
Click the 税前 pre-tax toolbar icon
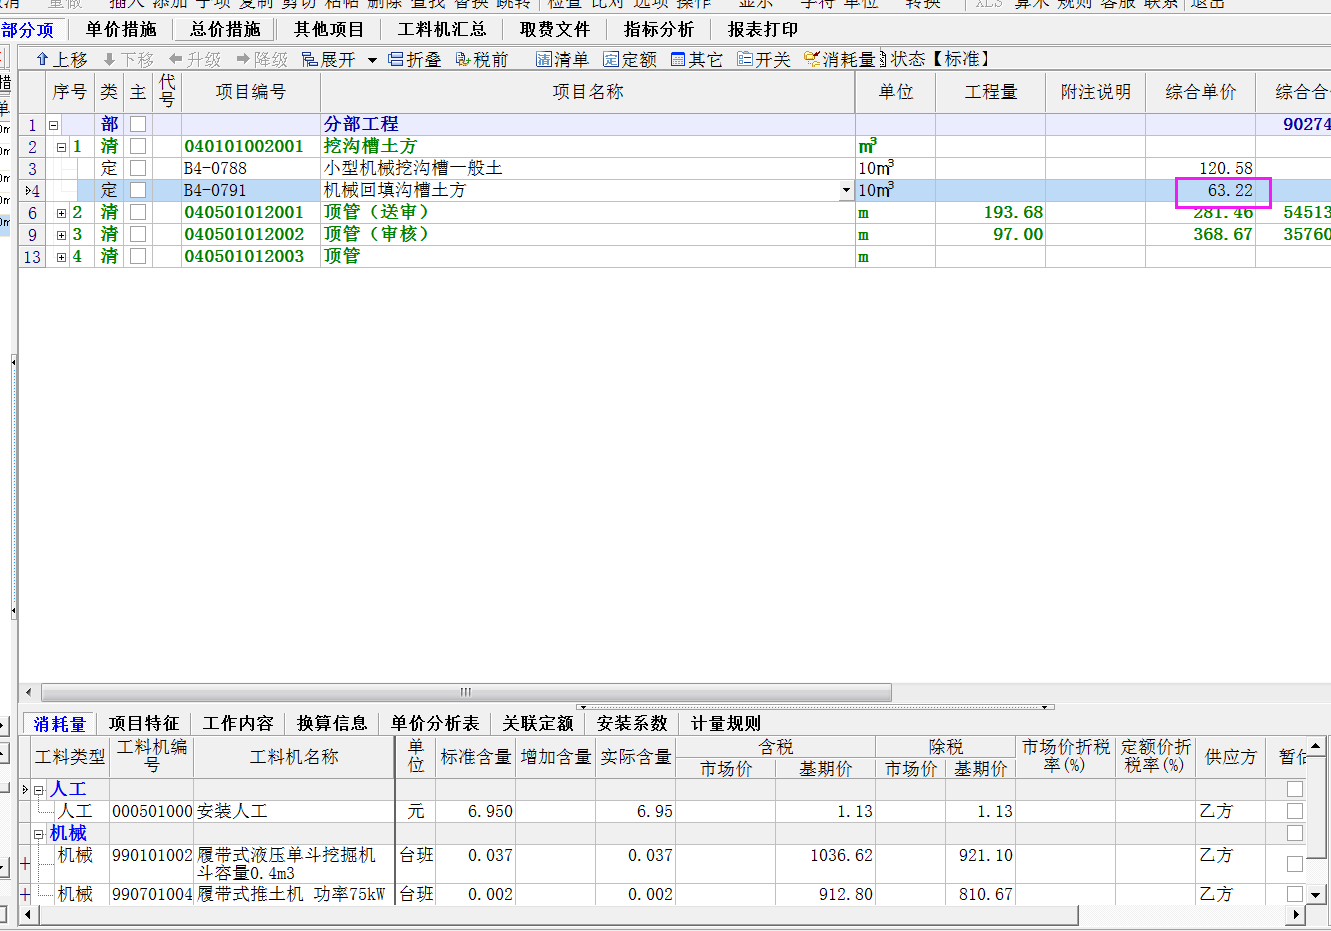coord(463,60)
